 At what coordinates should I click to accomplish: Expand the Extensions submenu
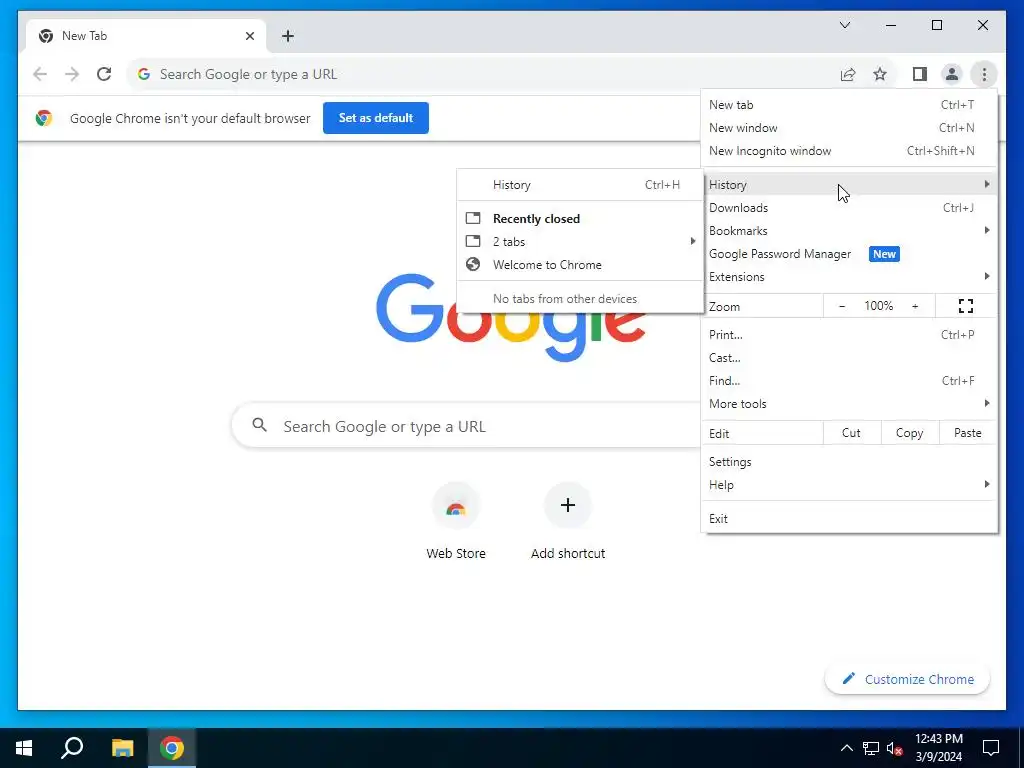tap(849, 277)
